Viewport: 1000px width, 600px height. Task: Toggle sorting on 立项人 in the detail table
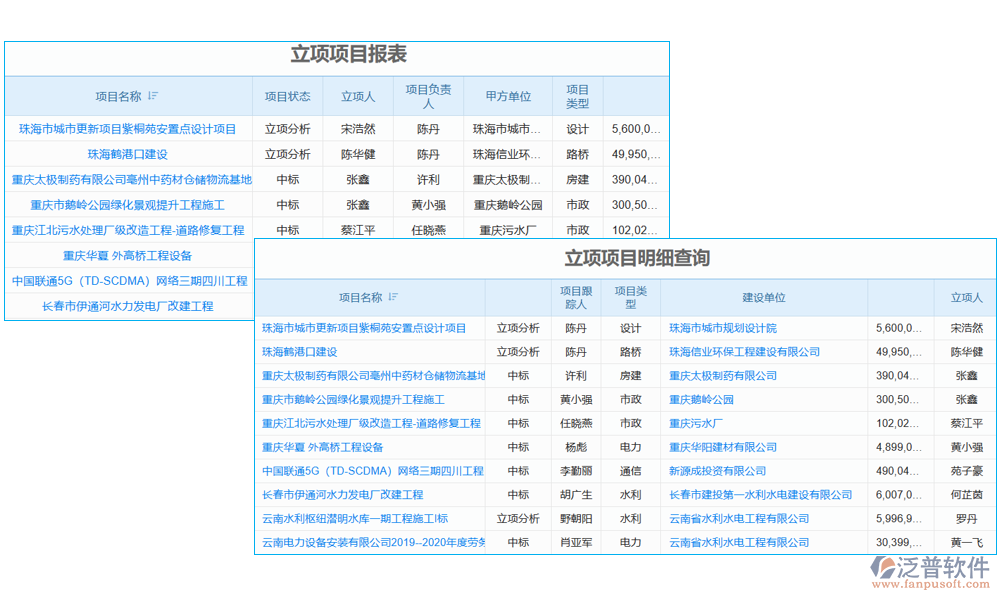point(965,297)
